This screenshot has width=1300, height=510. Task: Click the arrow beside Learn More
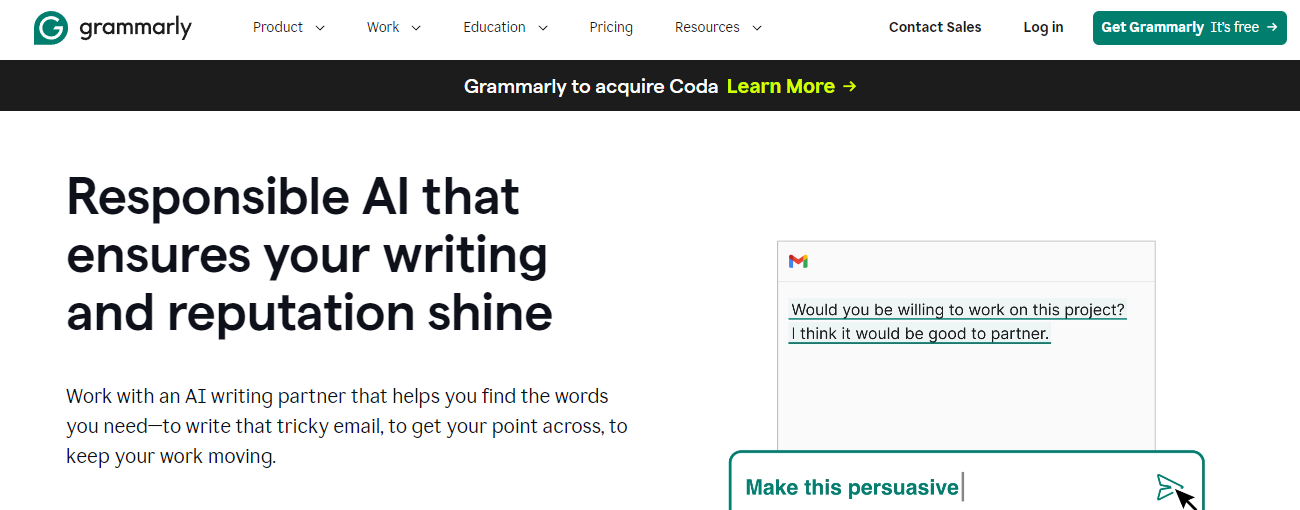pyautogui.click(x=850, y=86)
